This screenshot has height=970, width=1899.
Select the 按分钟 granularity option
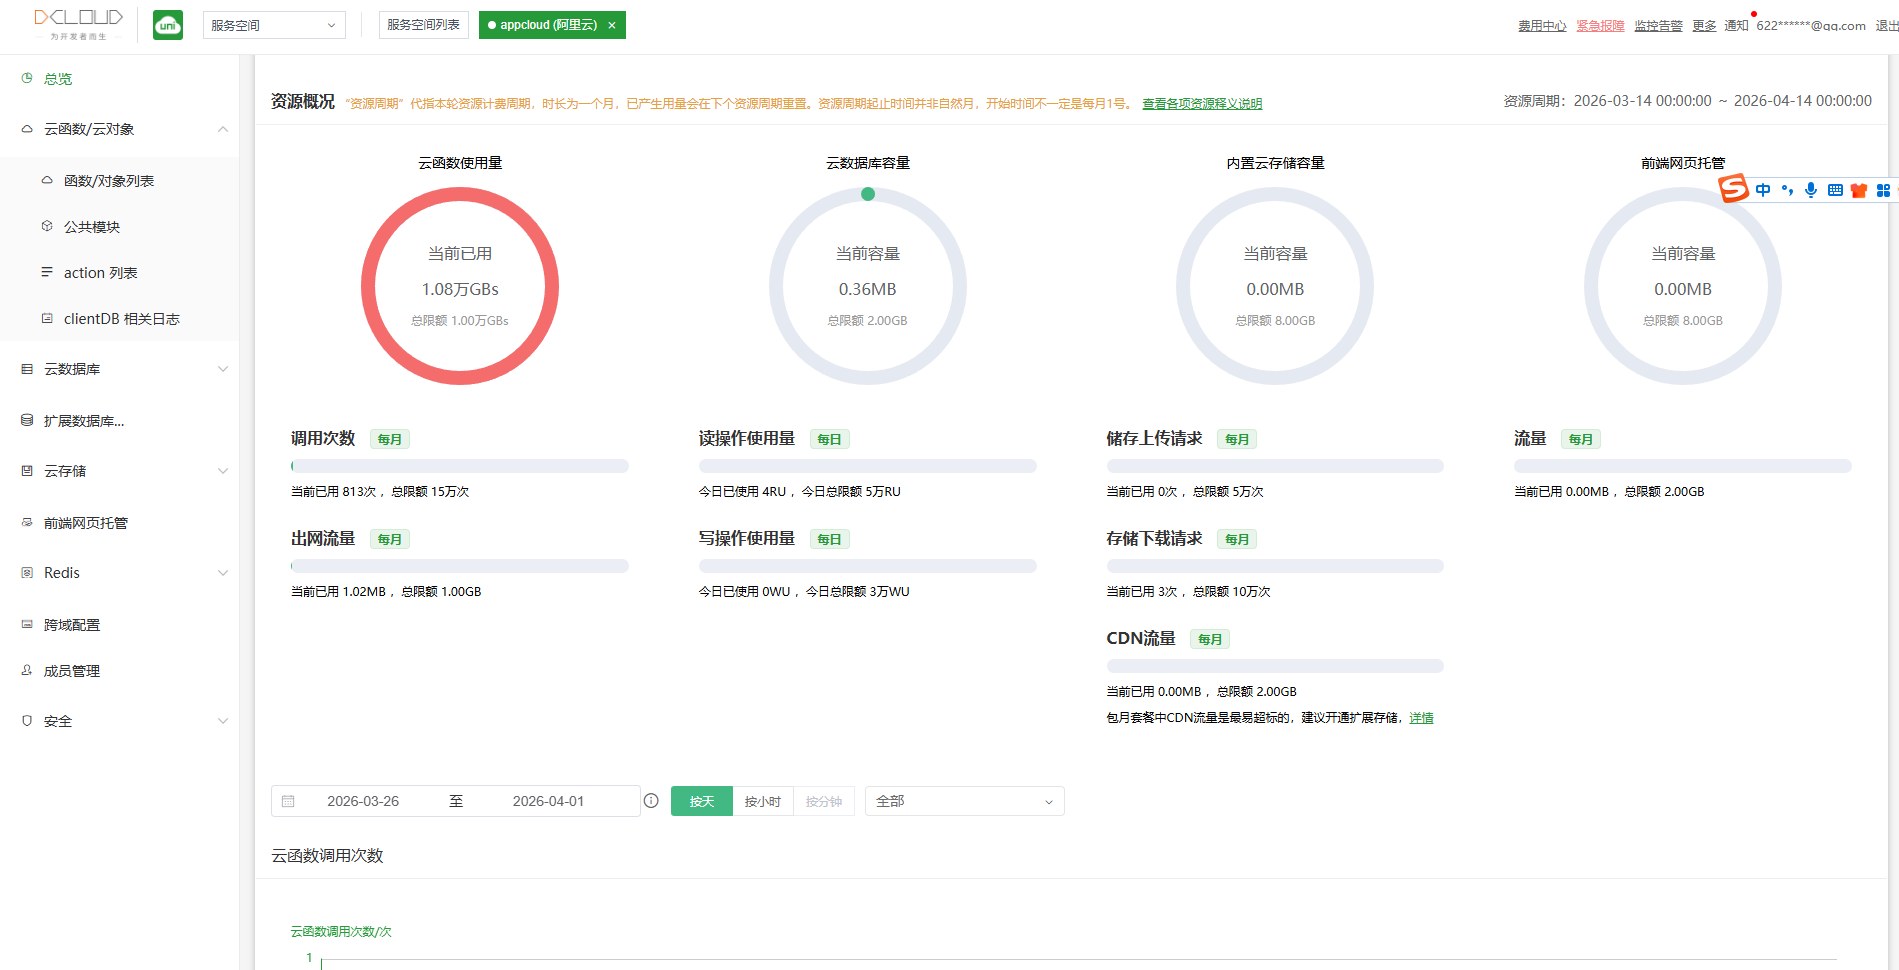[x=823, y=801]
